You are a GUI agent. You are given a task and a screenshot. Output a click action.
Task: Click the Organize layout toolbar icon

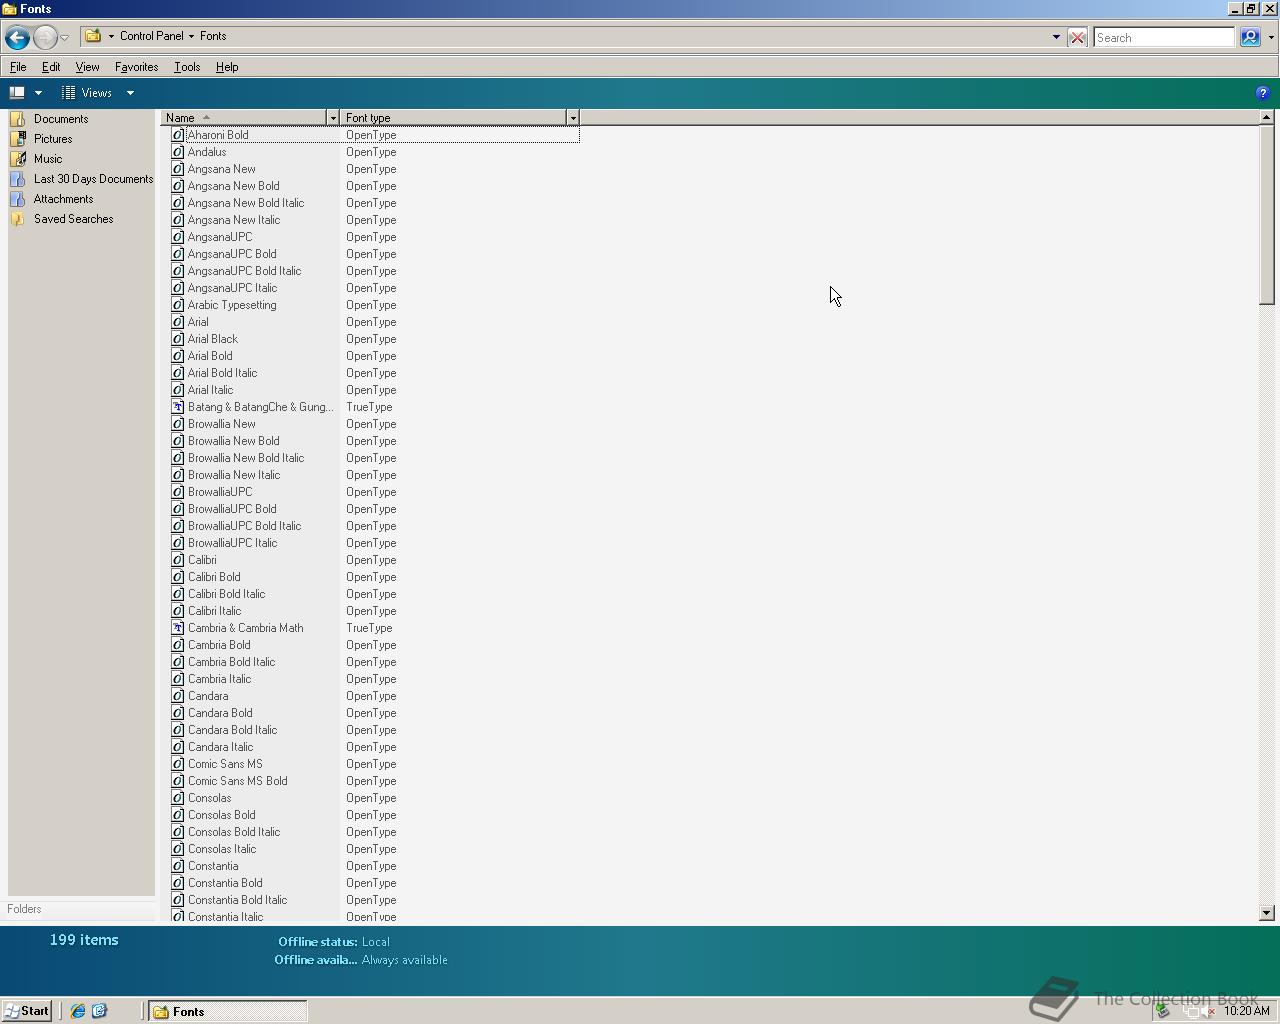coord(17,93)
